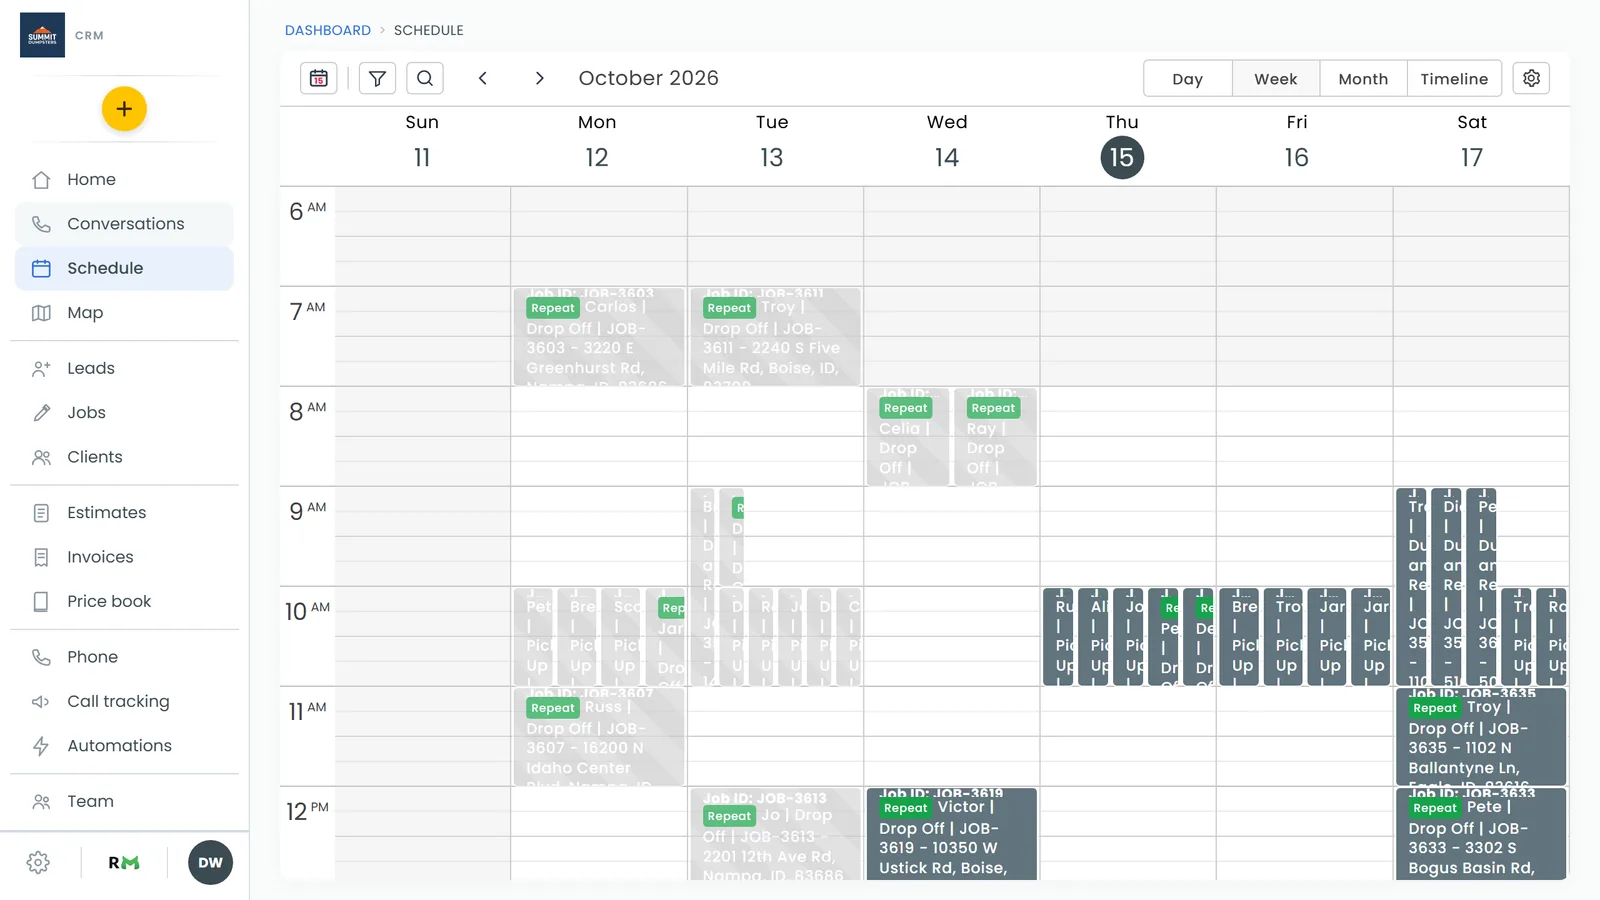
Task: Go to the next week arrow
Action: pyautogui.click(x=540, y=78)
